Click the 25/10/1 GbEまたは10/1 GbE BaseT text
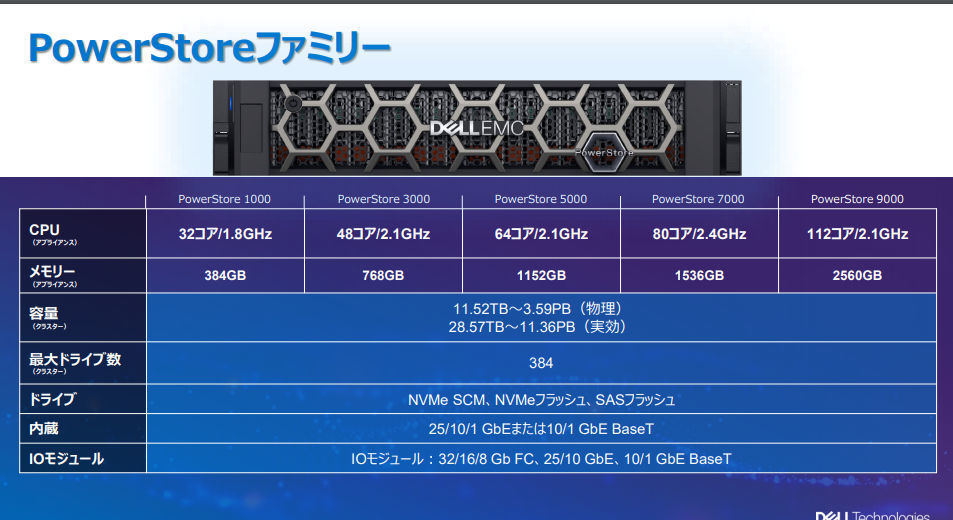This screenshot has width=953, height=520. (x=541, y=429)
